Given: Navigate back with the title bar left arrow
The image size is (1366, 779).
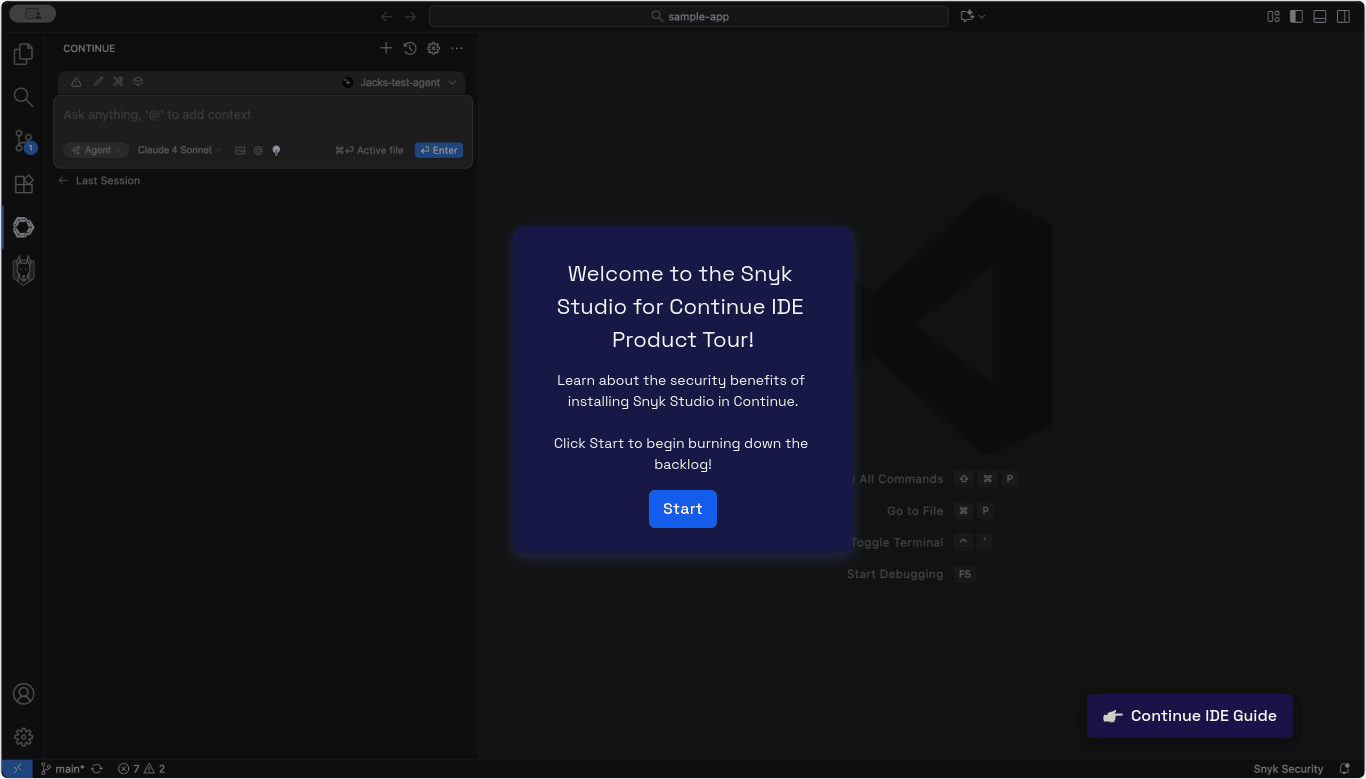Looking at the screenshot, I should click(387, 16).
